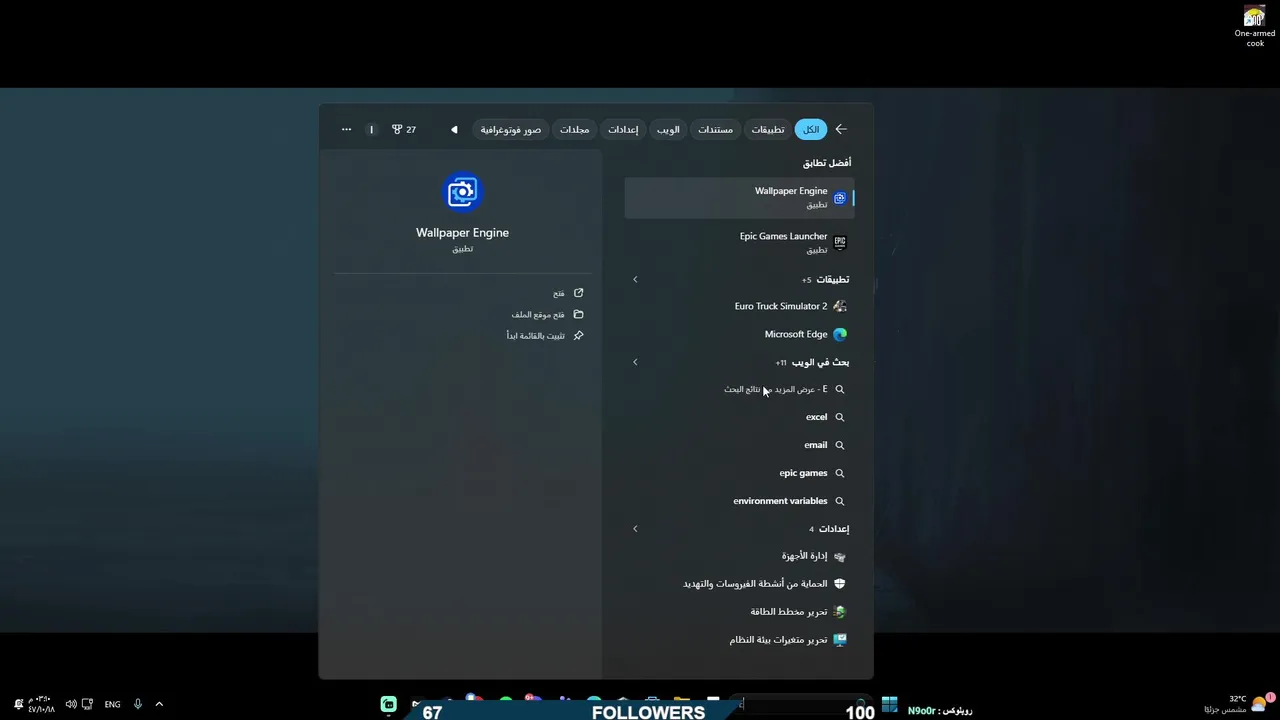This screenshot has width=1280, height=720.
Task: Launch Euro Truck Simulator 2 from results
Action: click(x=740, y=306)
